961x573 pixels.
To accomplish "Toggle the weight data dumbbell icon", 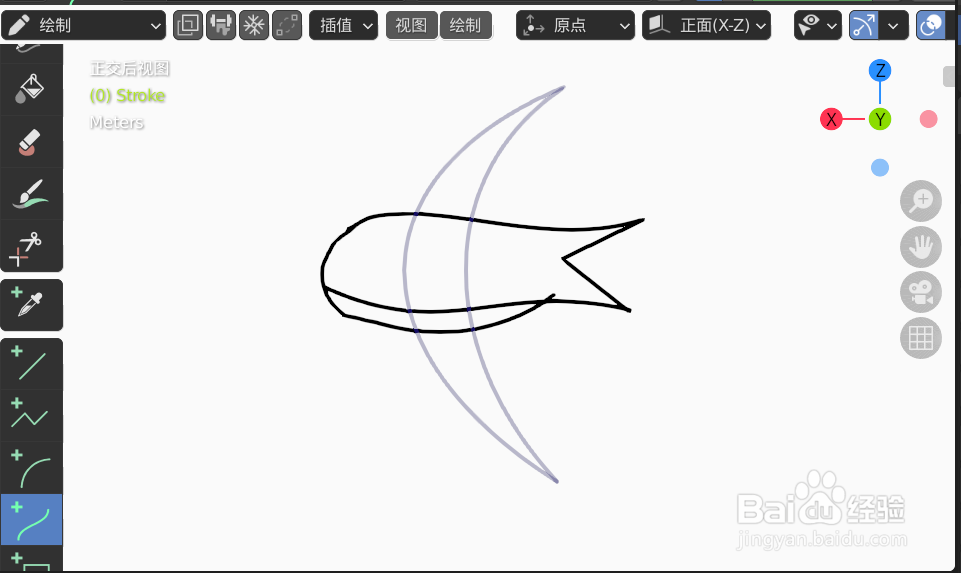I will (221, 25).
